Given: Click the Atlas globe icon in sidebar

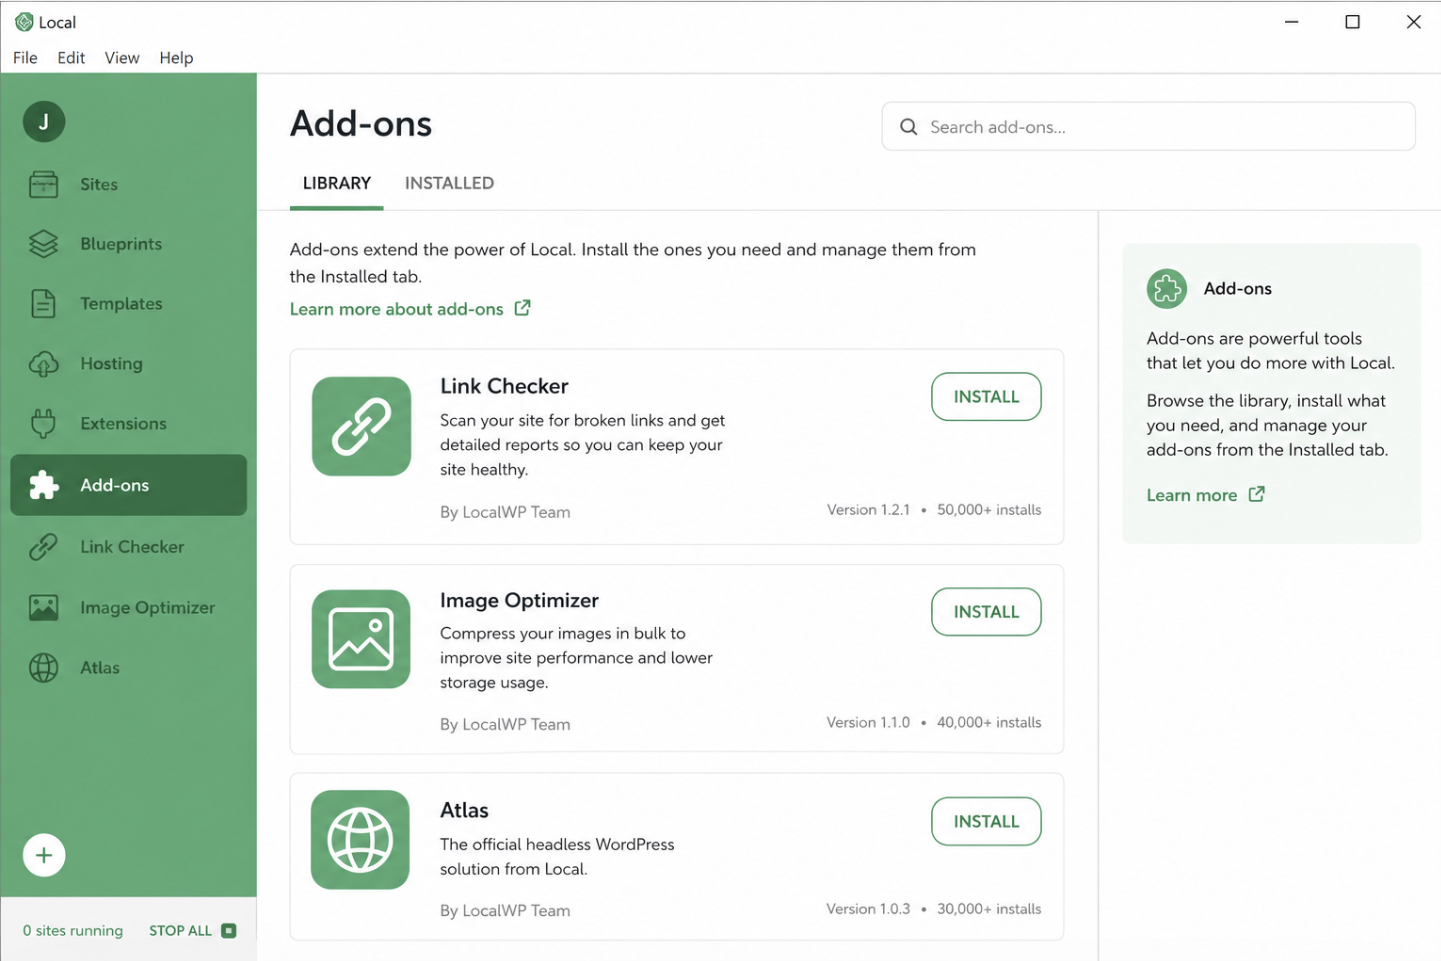Looking at the screenshot, I should click(x=44, y=667).
